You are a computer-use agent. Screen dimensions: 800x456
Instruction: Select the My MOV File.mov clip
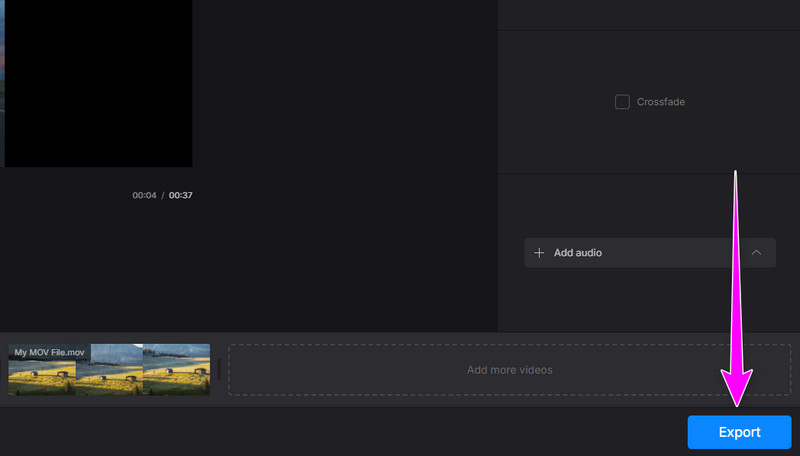click(x=109, y=370)
